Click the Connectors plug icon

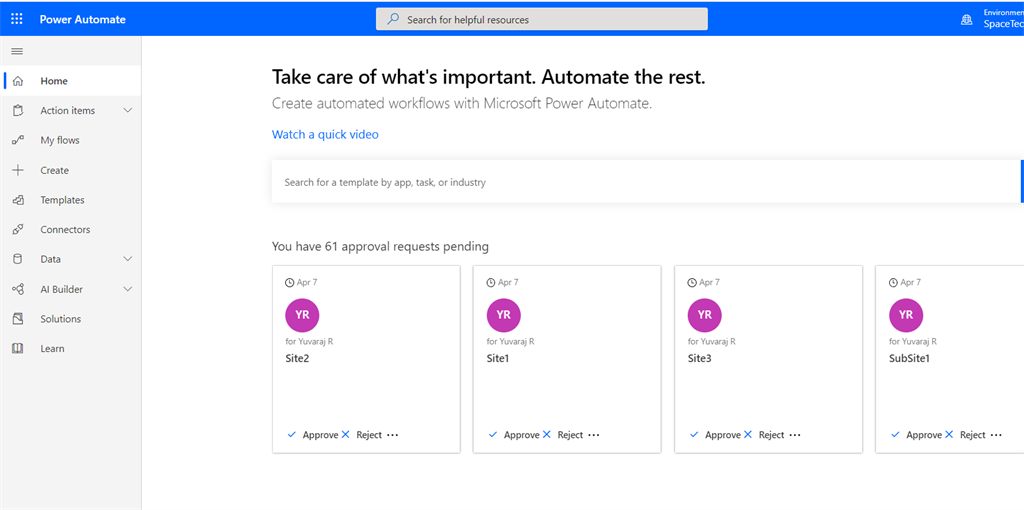coord(18,230)
